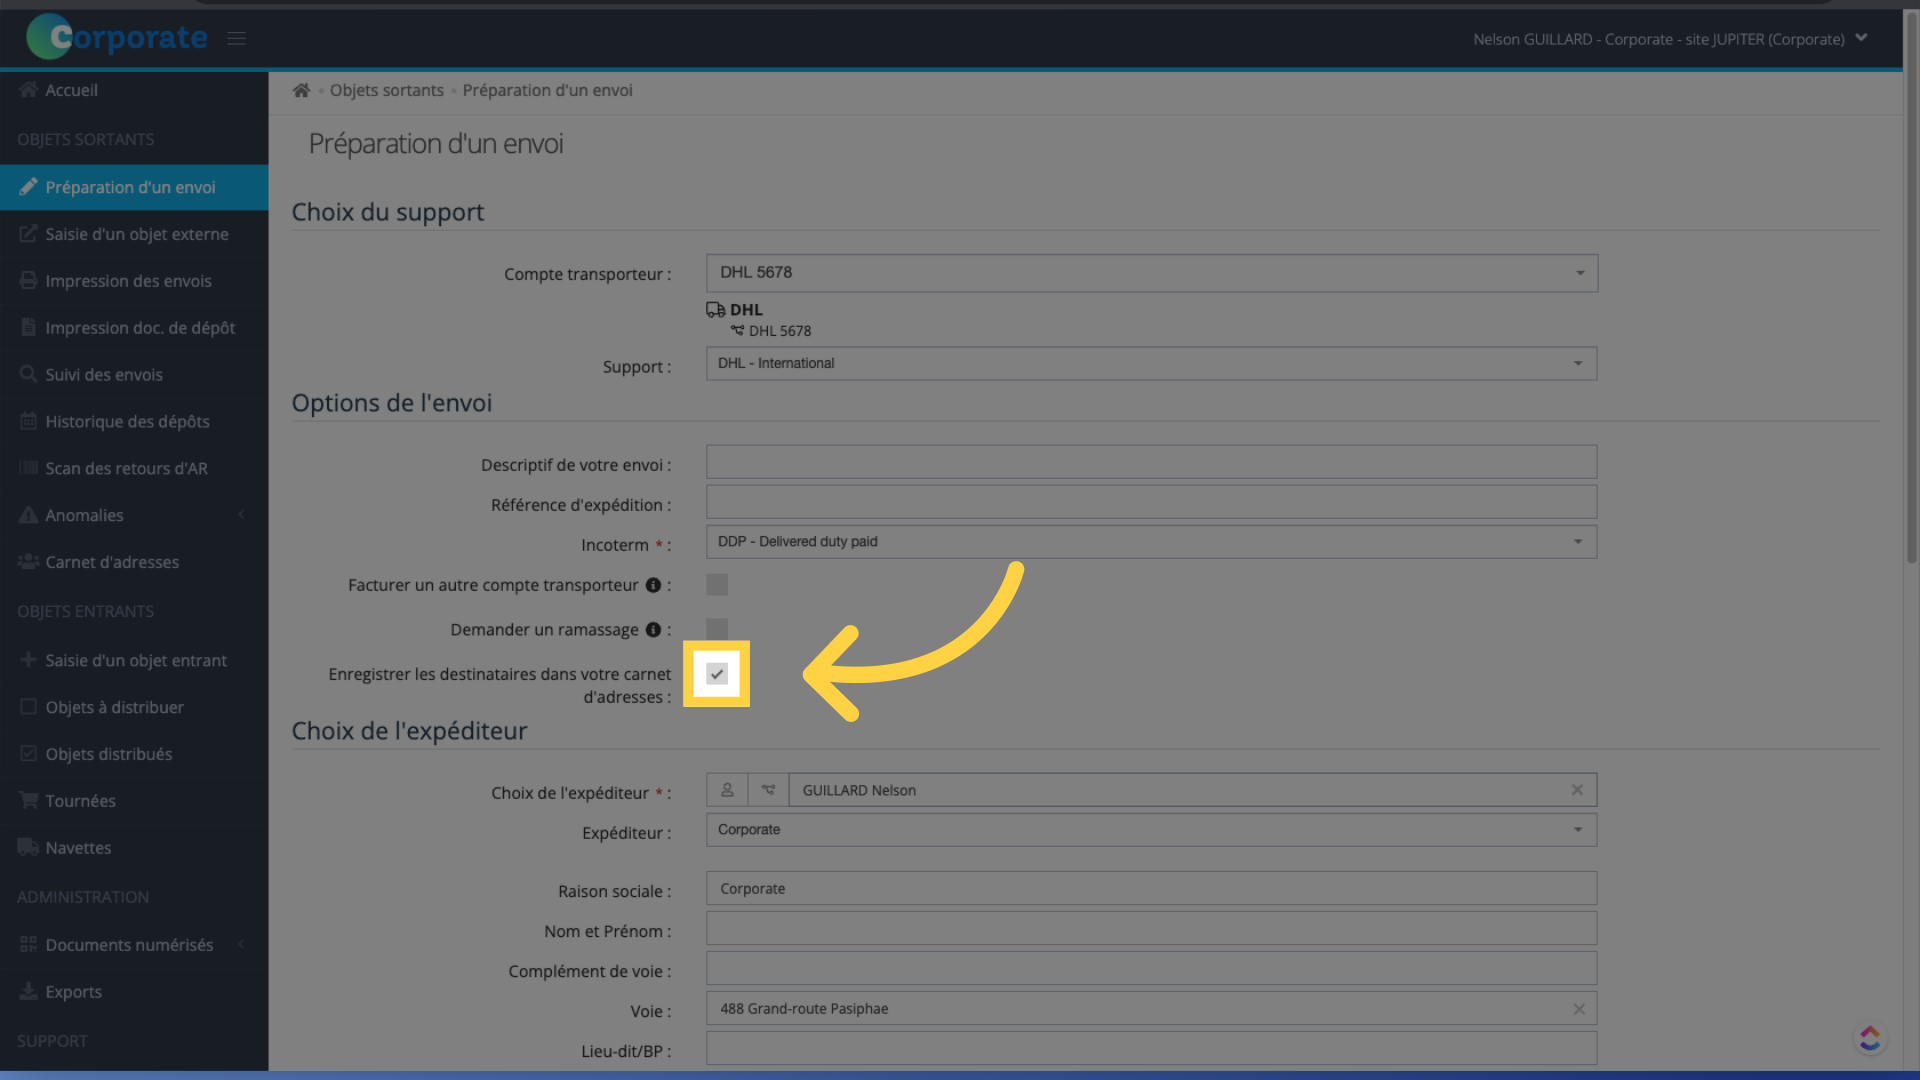Click the Référence d'expédition input field
This screenshot has width=1920, height=1080.
pos(1151,504)
